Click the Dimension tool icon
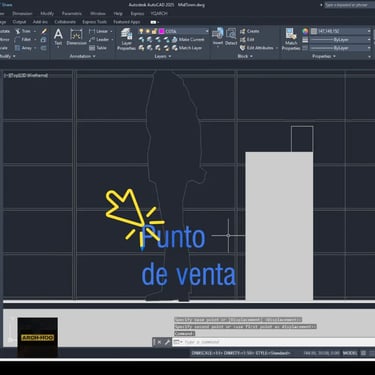This screenshot has height=375, width=375. [76, 35]
